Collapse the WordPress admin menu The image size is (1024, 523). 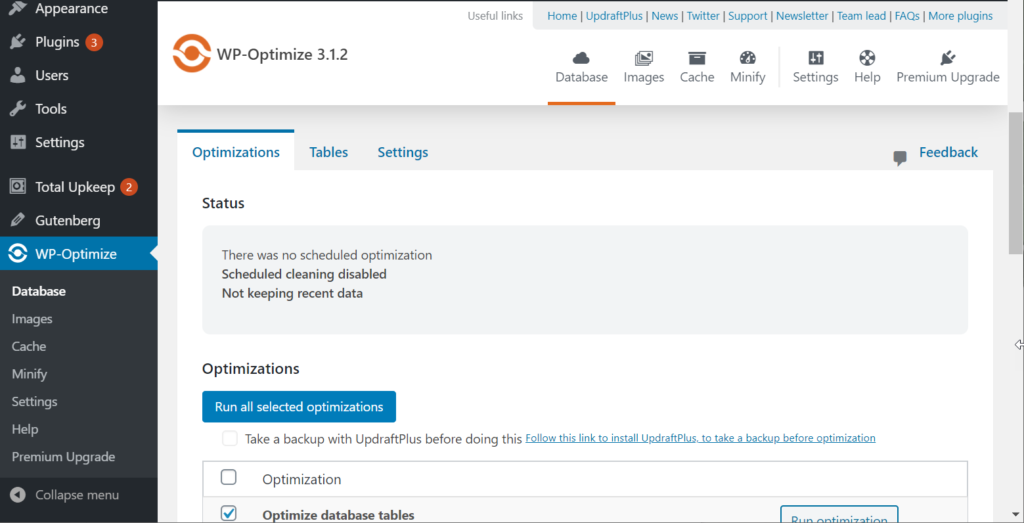pos(65,495)
